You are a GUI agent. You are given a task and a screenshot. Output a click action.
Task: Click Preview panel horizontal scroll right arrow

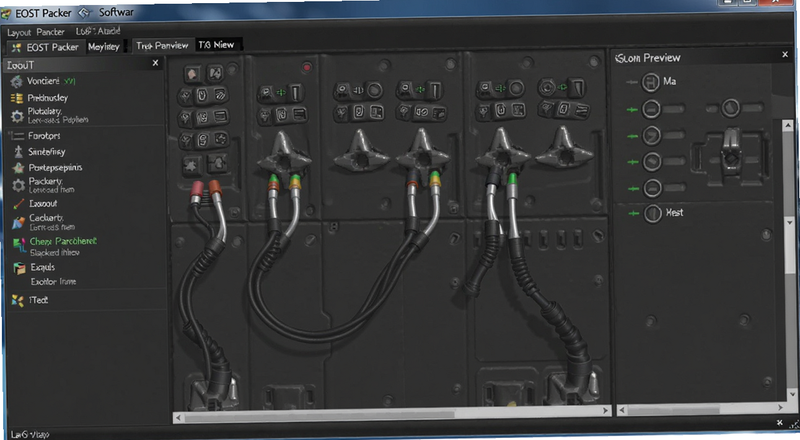pos(781,407)
